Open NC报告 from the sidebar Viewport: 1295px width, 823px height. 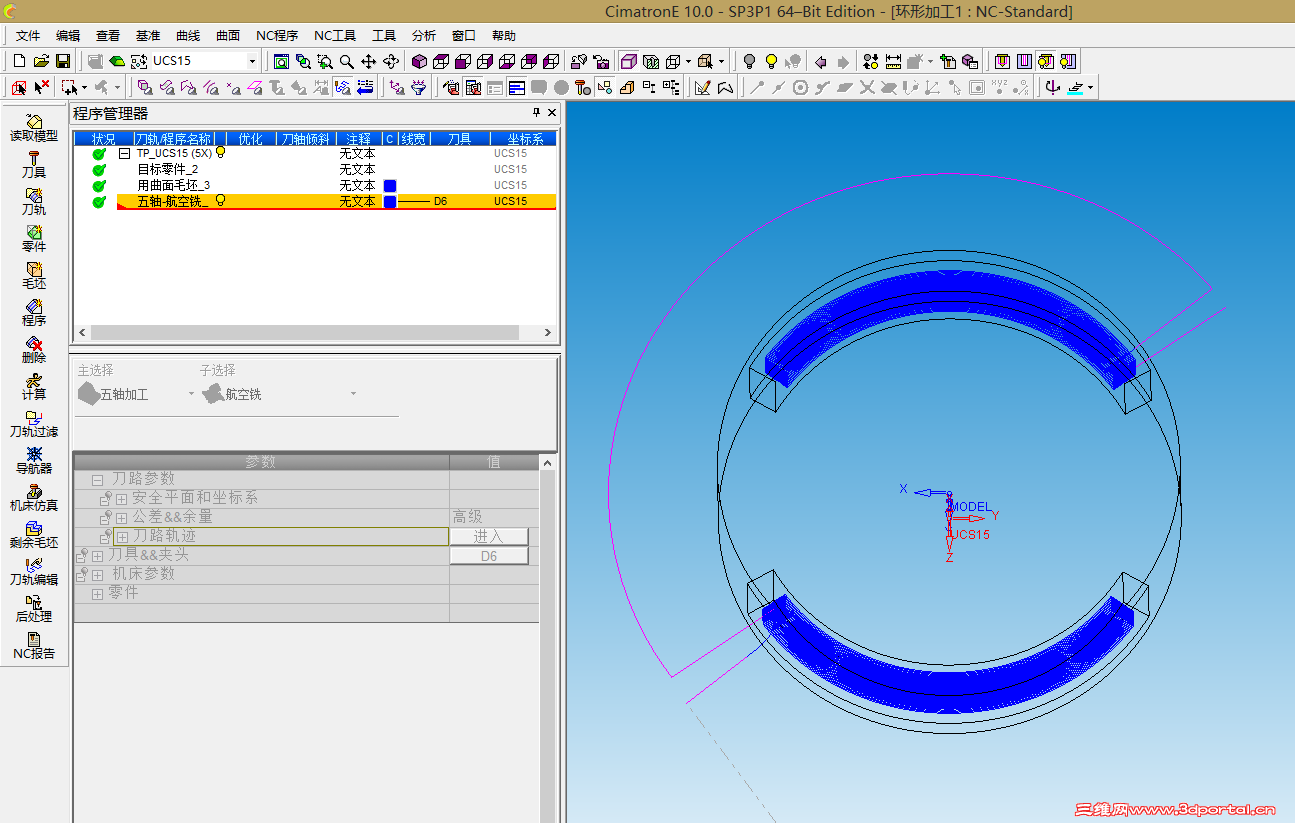[34, 645]
